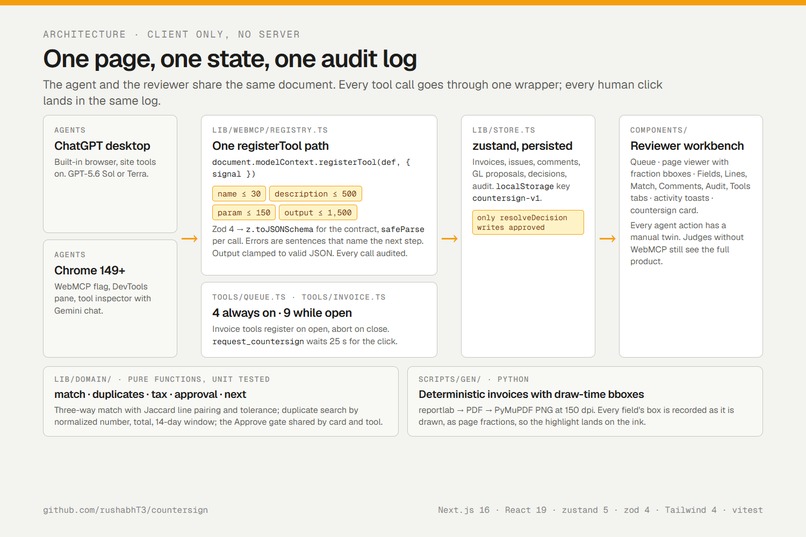
Task: Click the 'One page, one state, one audit log' heading
Action: [230, 59]
